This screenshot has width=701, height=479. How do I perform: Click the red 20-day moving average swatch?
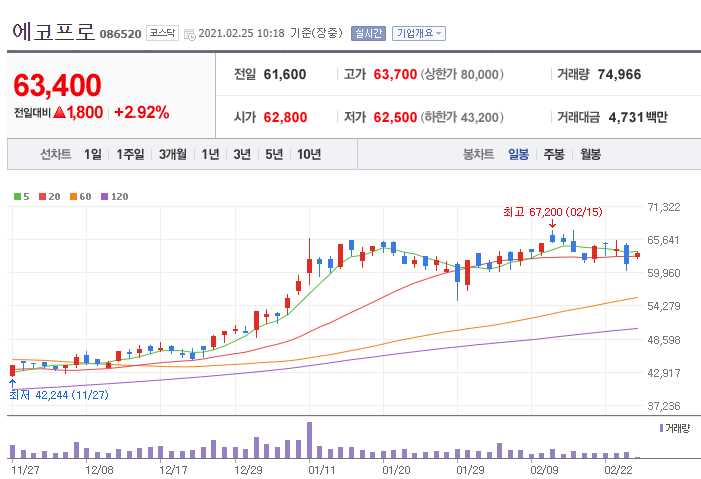click(42, 196)
